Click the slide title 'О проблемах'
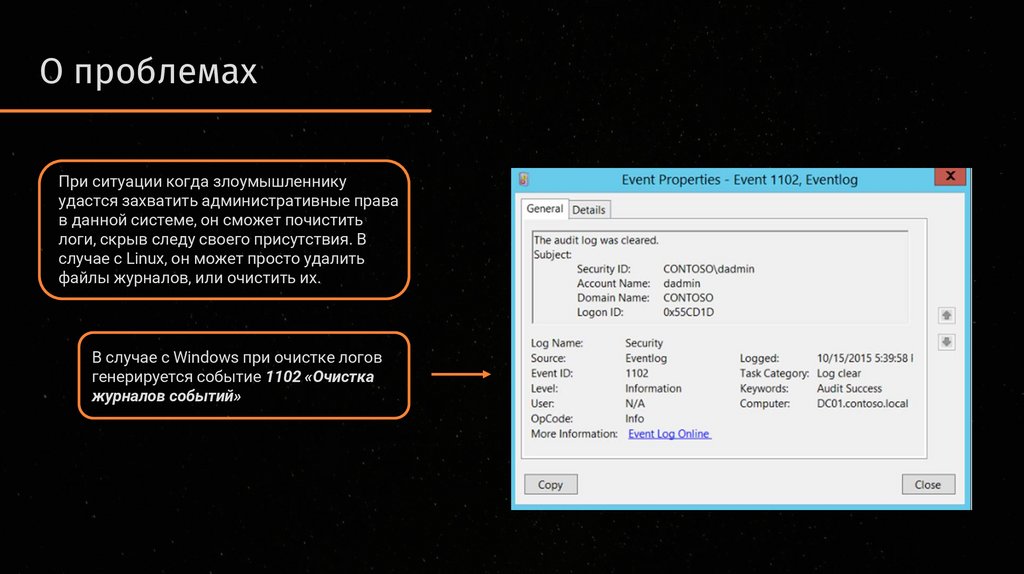The height and width of the screenshot is (574, 1024). coord(148,71)
